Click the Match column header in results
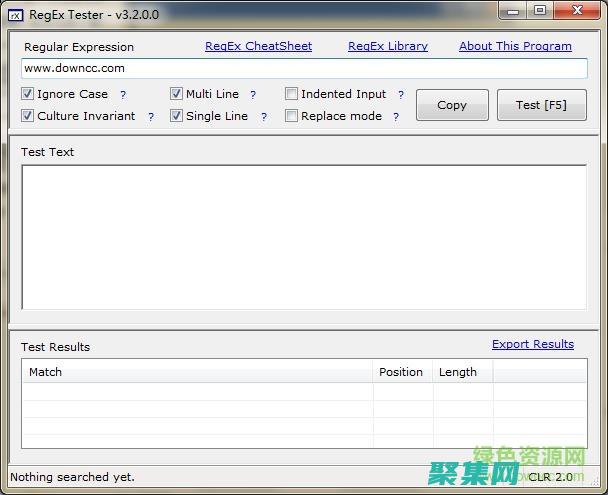 (197, 372)
